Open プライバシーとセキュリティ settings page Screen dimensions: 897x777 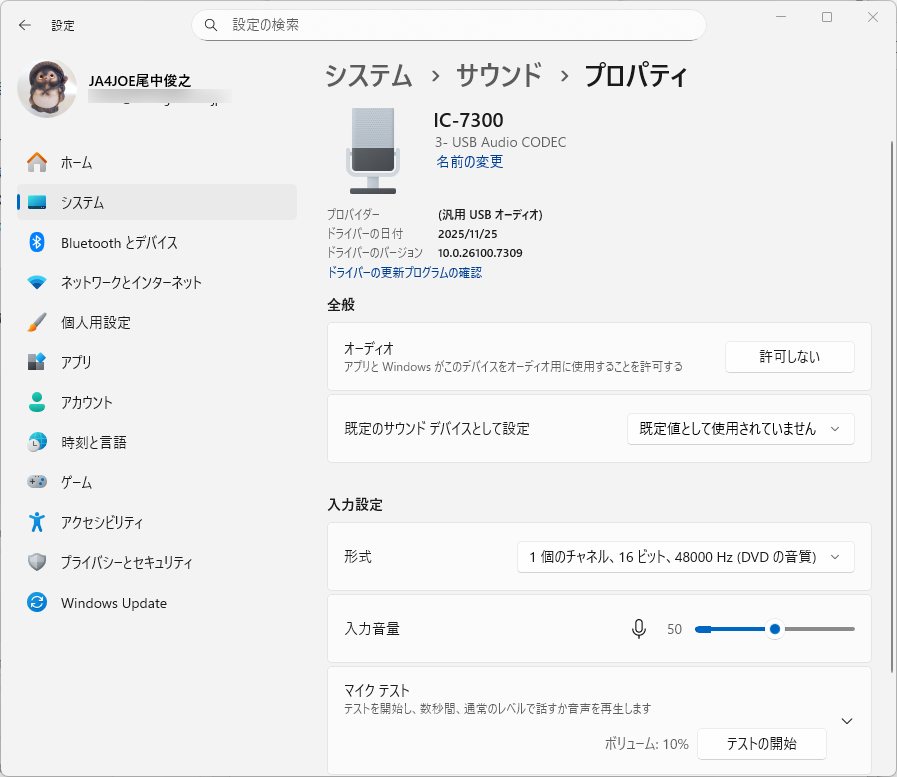pyautogui.click(x=157, y=562)
